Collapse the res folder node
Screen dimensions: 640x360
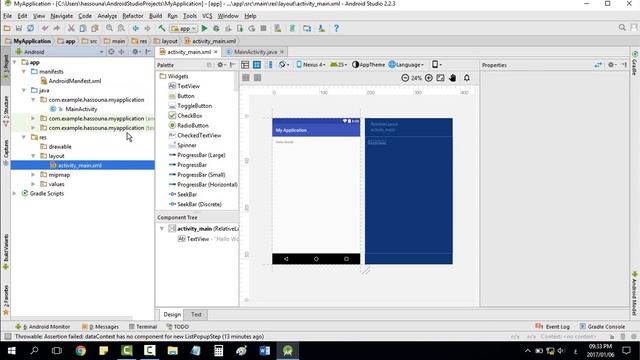[24, 137]
